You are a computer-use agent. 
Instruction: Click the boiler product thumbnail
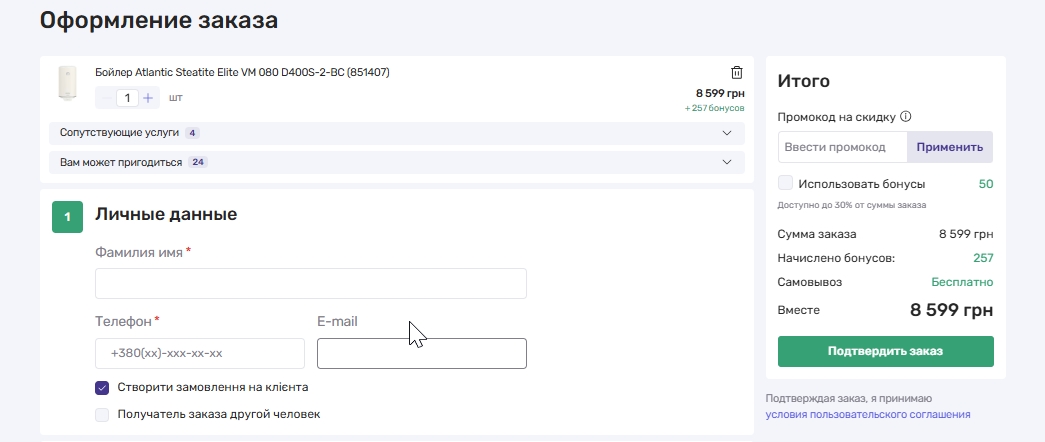[x=68, y=86]
